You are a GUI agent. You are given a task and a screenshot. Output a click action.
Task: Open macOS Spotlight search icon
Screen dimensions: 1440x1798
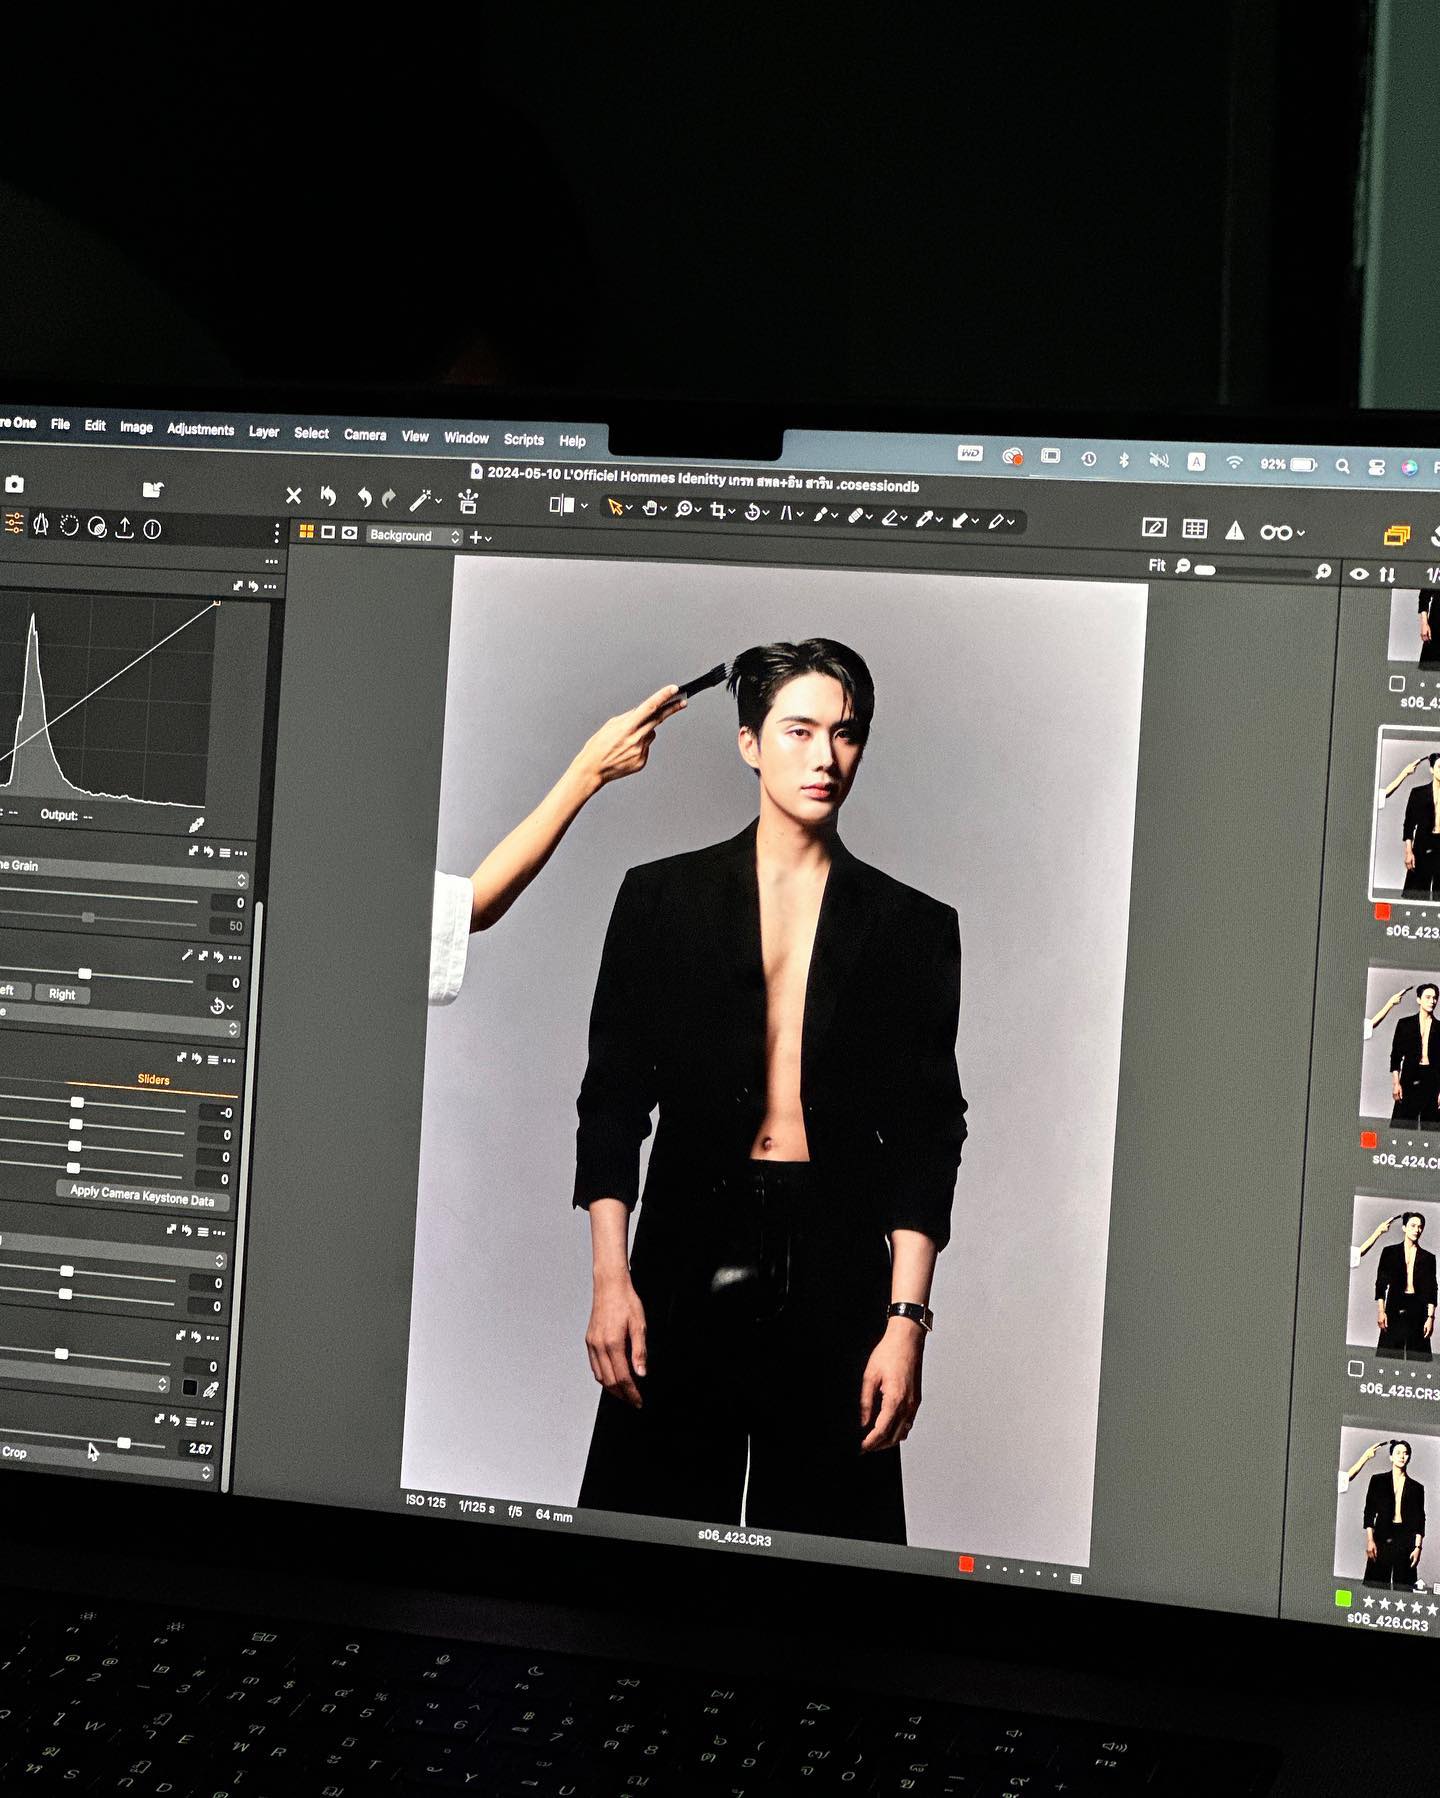tap(1342, 466)
